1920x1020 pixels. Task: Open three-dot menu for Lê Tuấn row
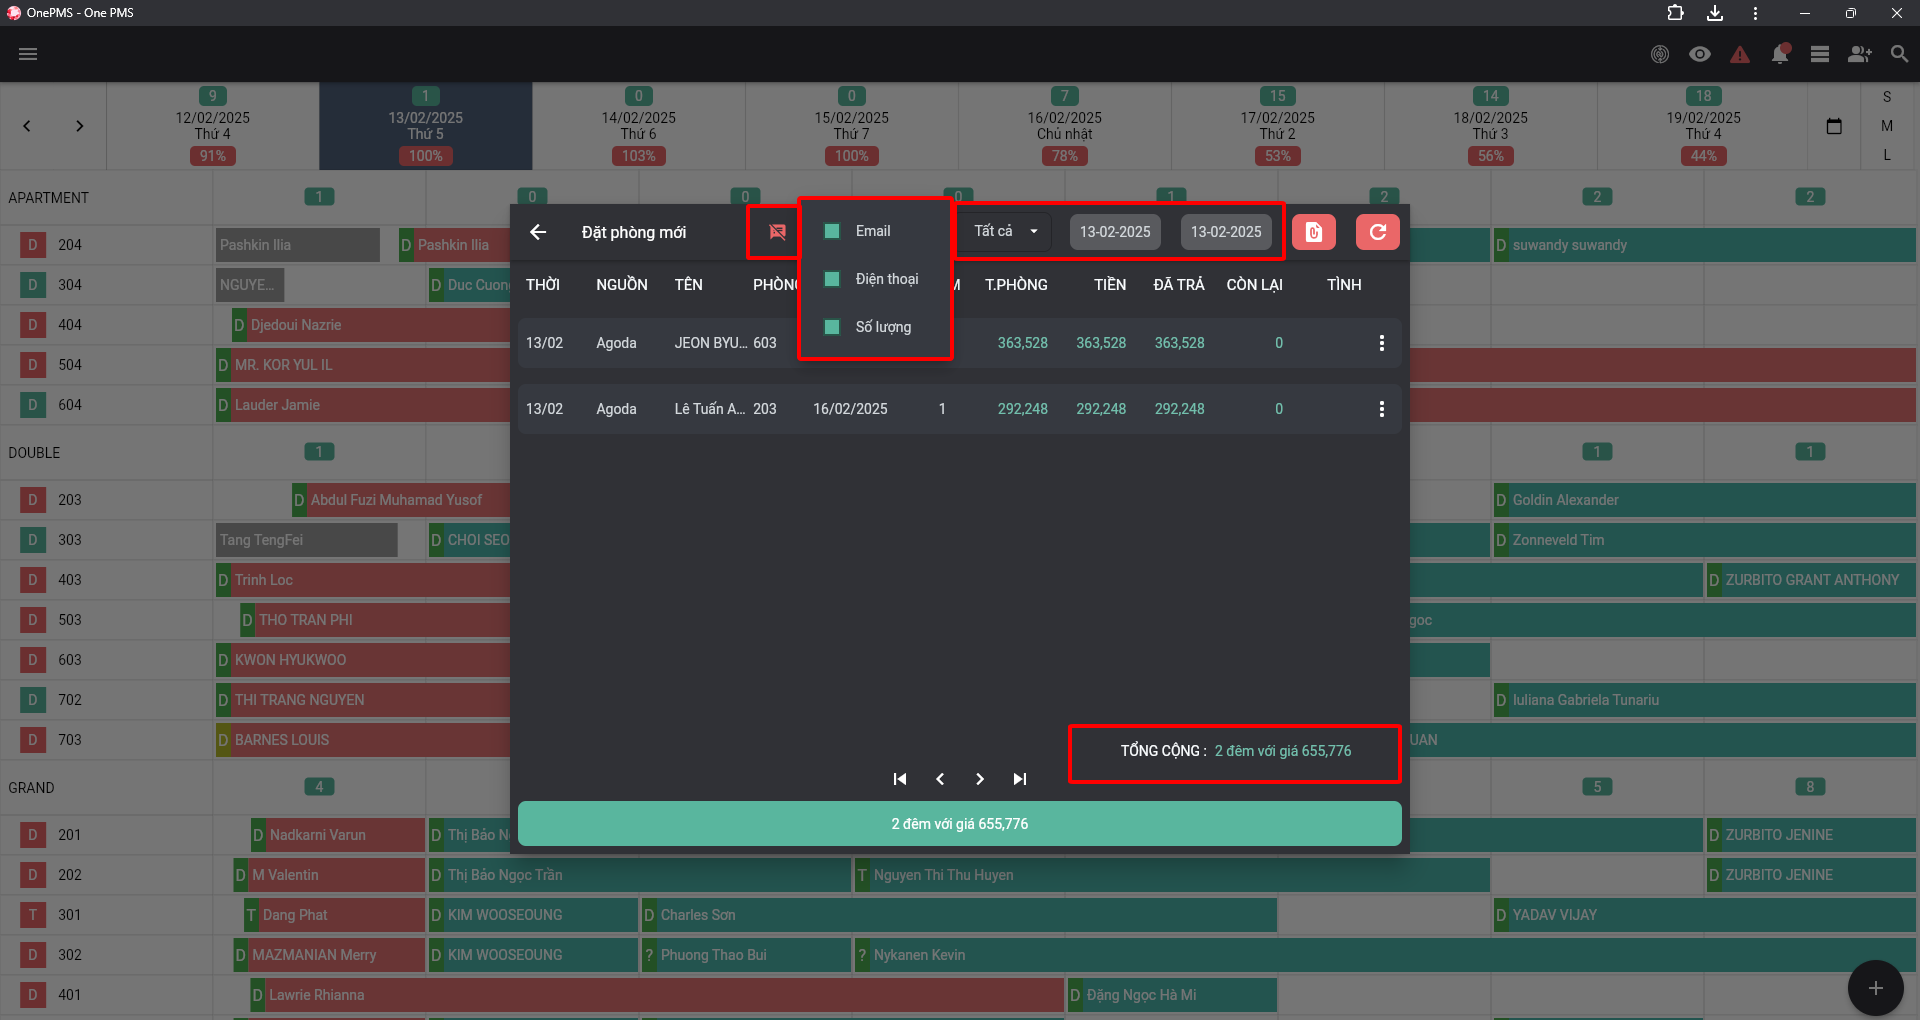tap(1382, 409)
